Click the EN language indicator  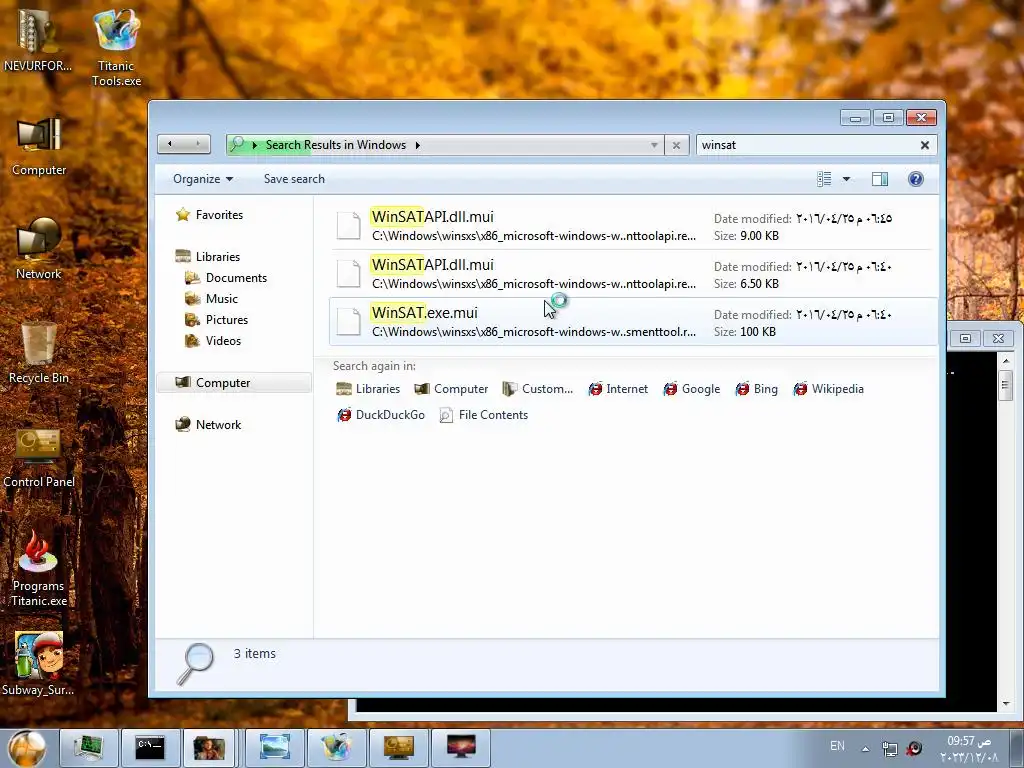tap(837, 746)
